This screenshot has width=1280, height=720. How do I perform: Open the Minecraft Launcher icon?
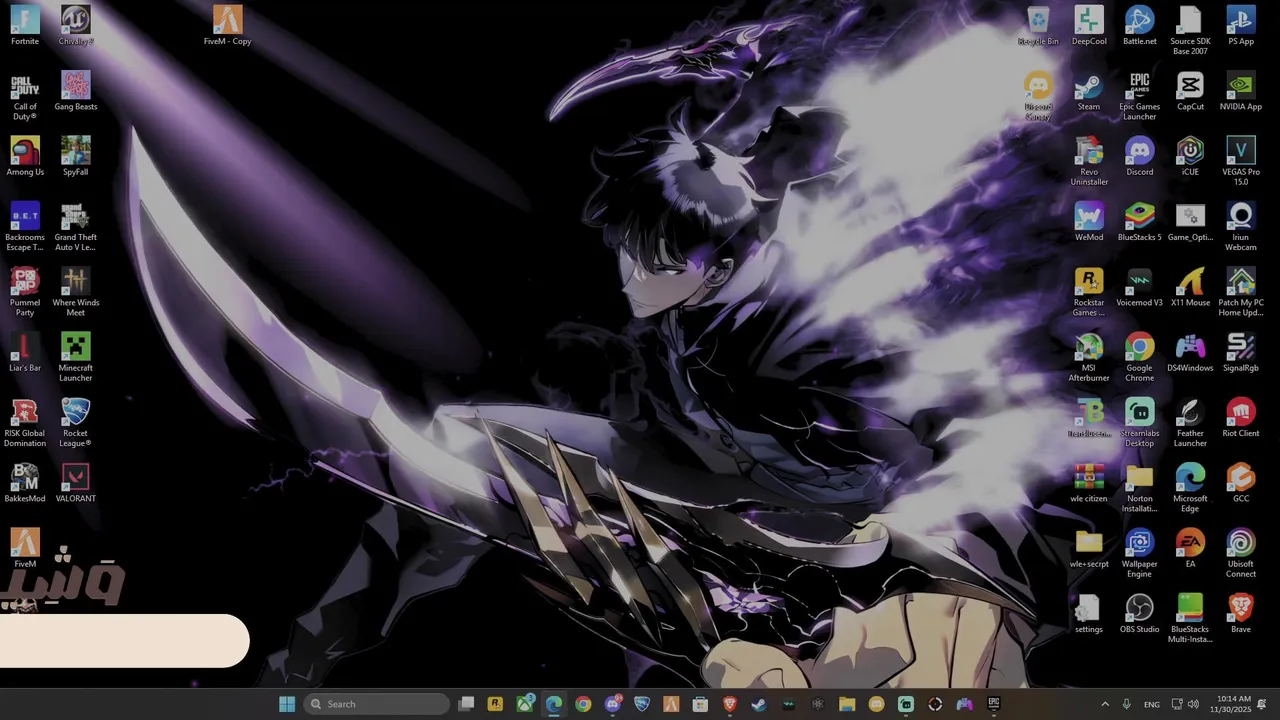(x=76, y=358)
